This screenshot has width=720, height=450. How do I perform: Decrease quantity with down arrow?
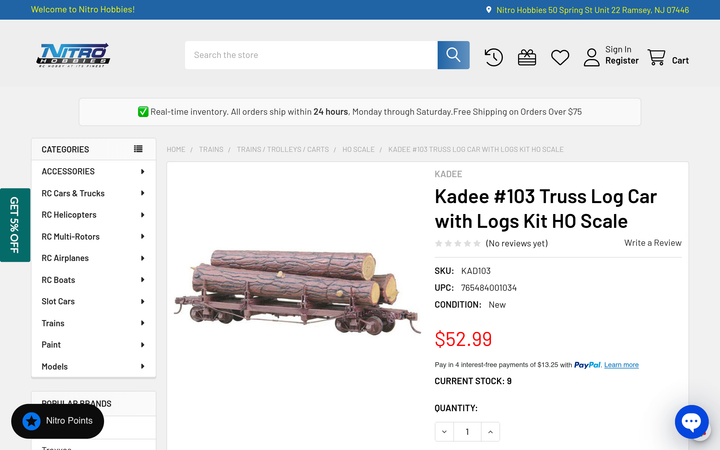tap(444, 432)
